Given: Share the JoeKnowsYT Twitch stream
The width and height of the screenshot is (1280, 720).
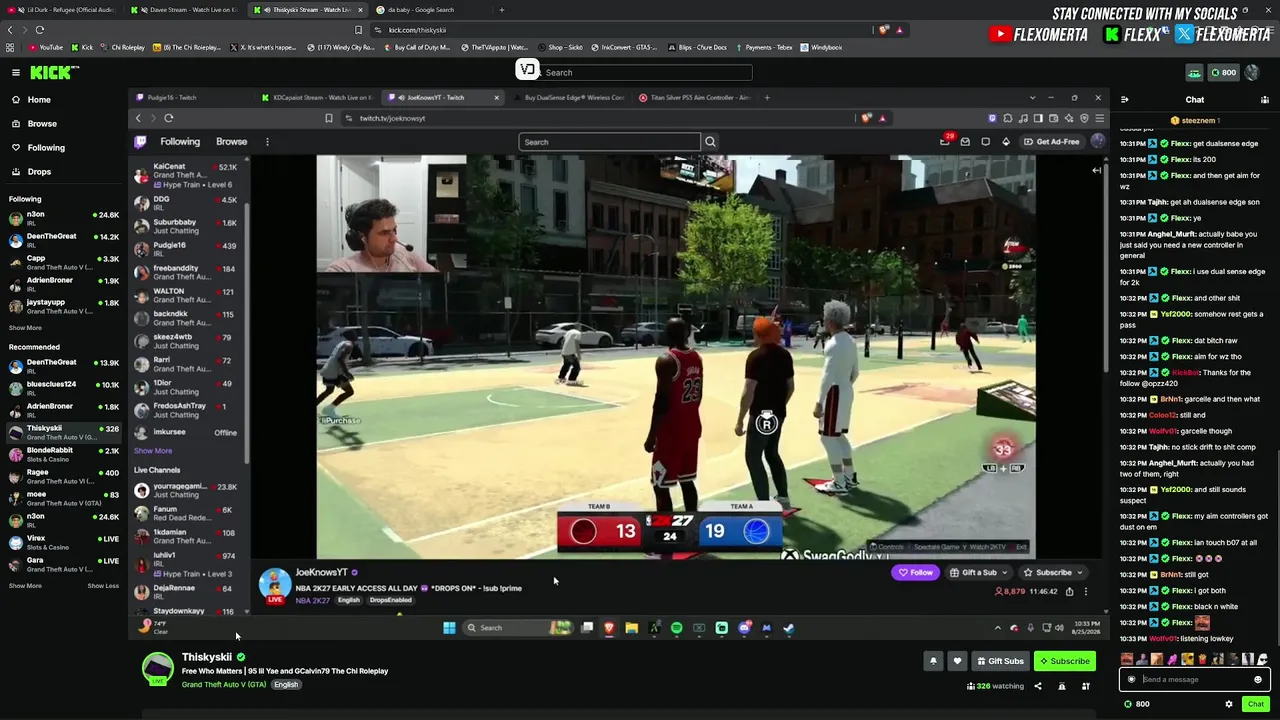Looking at the screenshot, I should [1069, 591].
